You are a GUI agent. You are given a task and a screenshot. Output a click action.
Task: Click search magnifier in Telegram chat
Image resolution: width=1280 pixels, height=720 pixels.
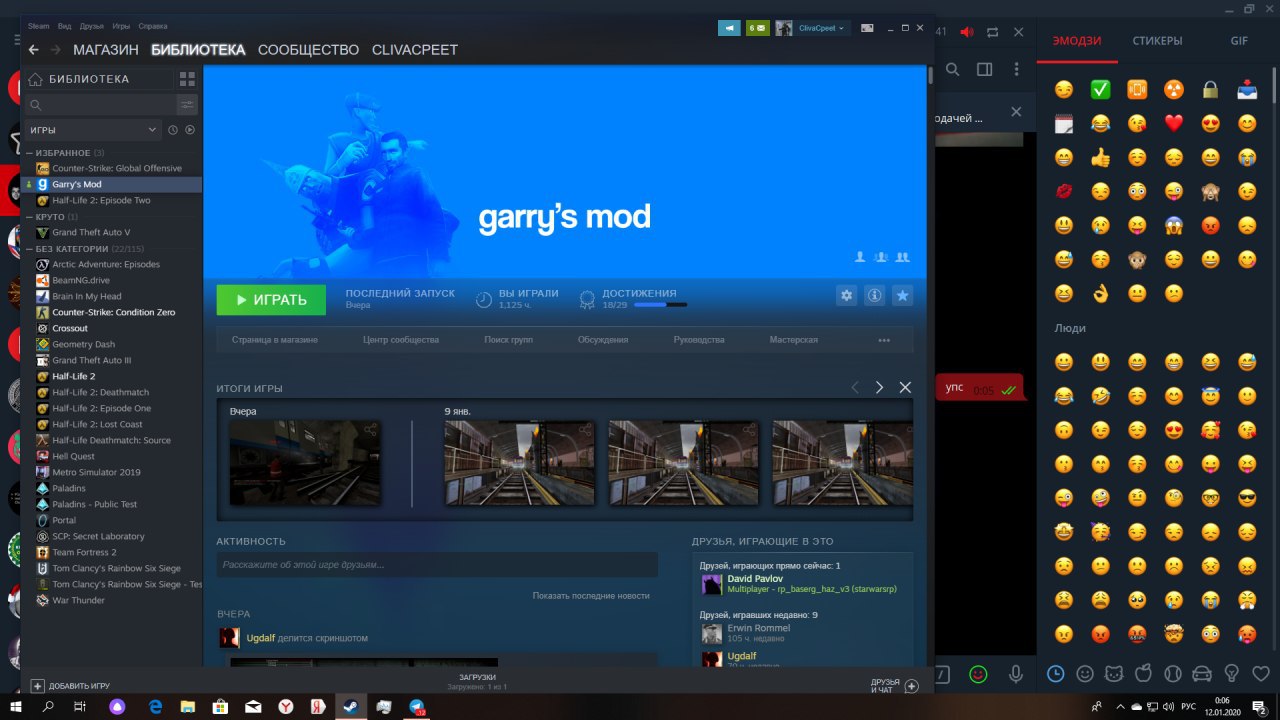[x=953, y=69]
